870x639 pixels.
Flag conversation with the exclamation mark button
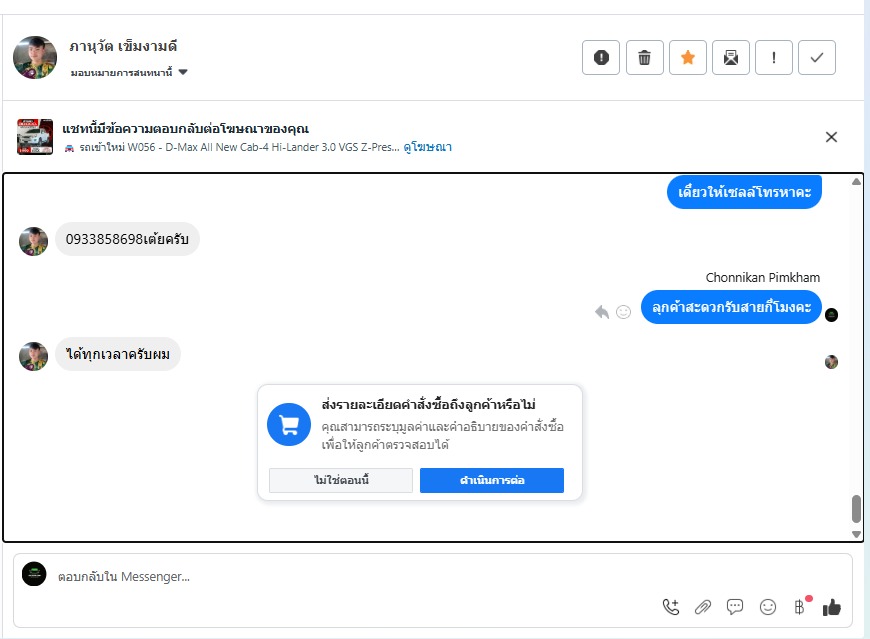[774, 58]
